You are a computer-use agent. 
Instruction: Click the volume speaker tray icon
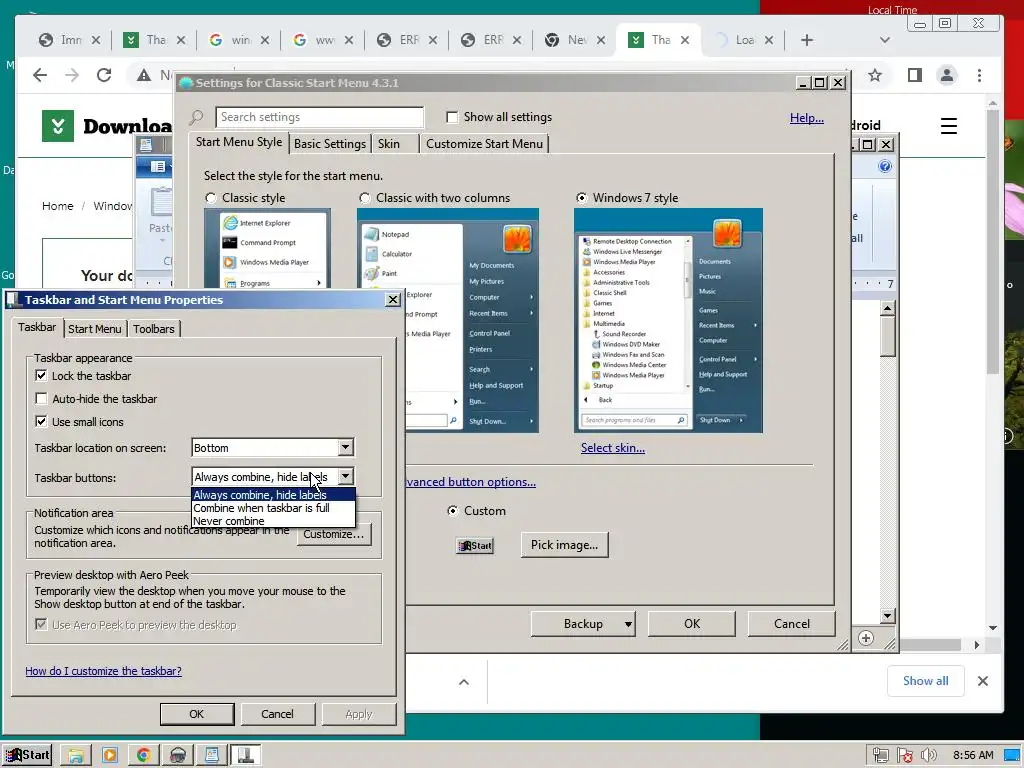(x=928, y=756)
